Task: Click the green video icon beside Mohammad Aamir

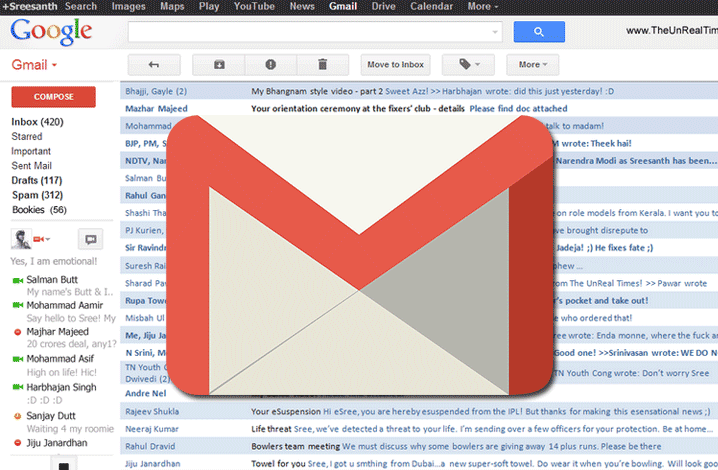Action: coord(18,305)
